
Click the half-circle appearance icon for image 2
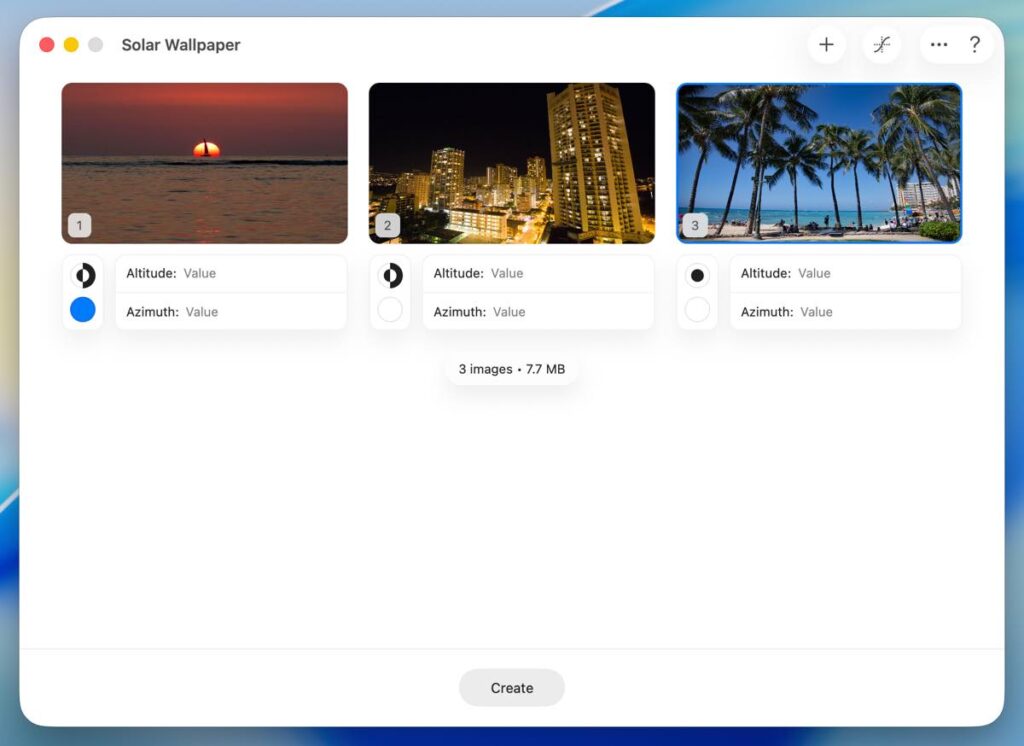tap(390, 275)
